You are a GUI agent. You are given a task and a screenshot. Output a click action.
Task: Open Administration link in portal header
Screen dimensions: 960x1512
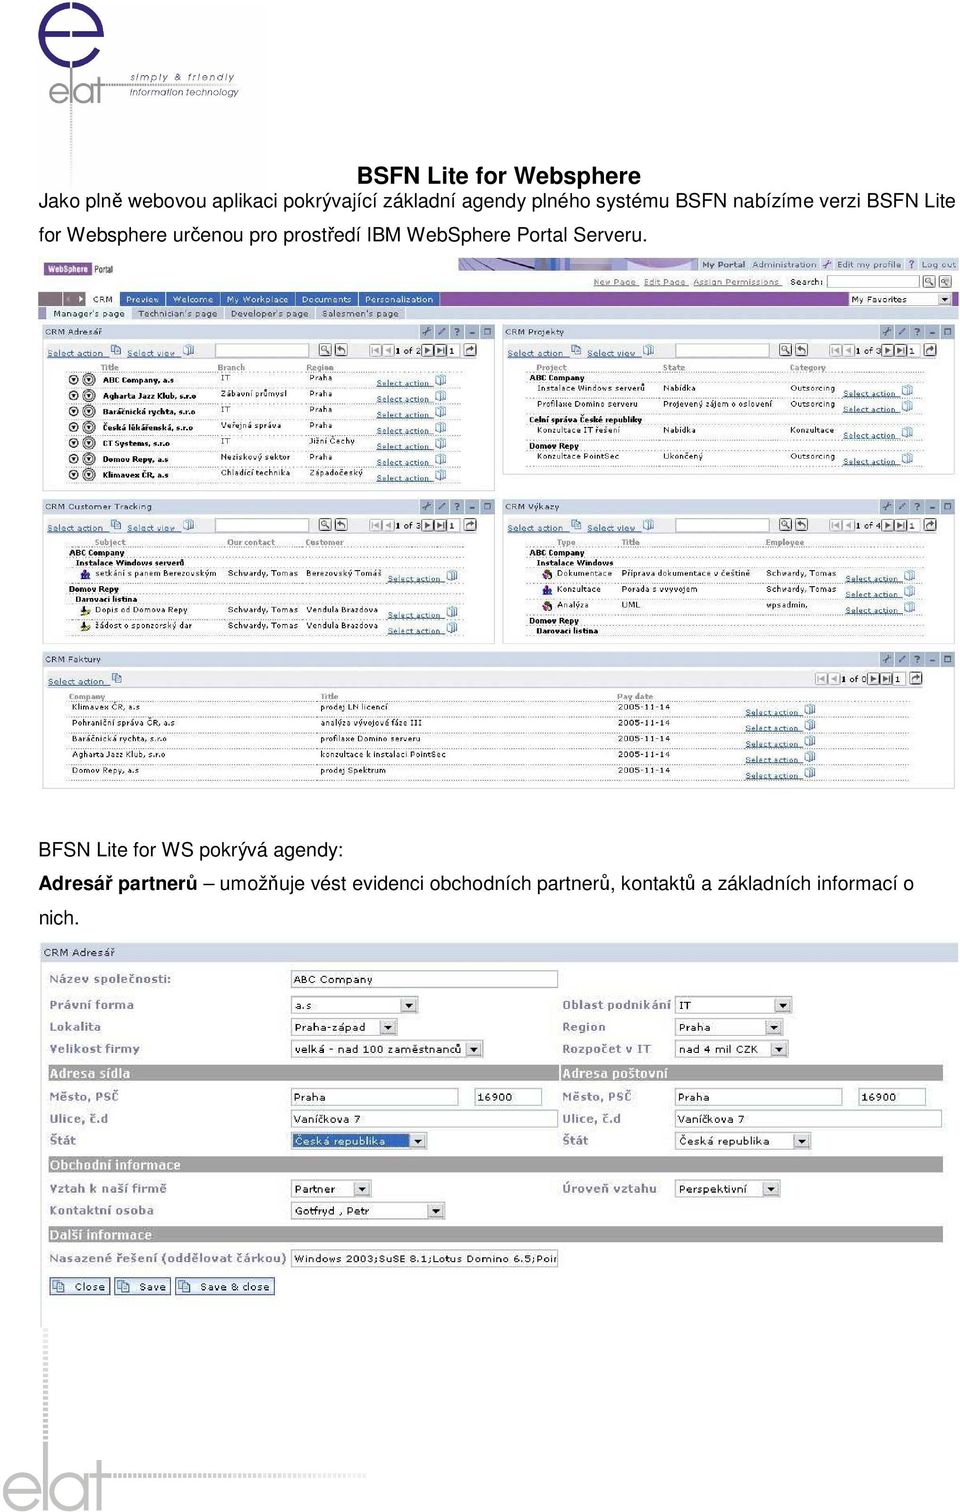[784, 265]
